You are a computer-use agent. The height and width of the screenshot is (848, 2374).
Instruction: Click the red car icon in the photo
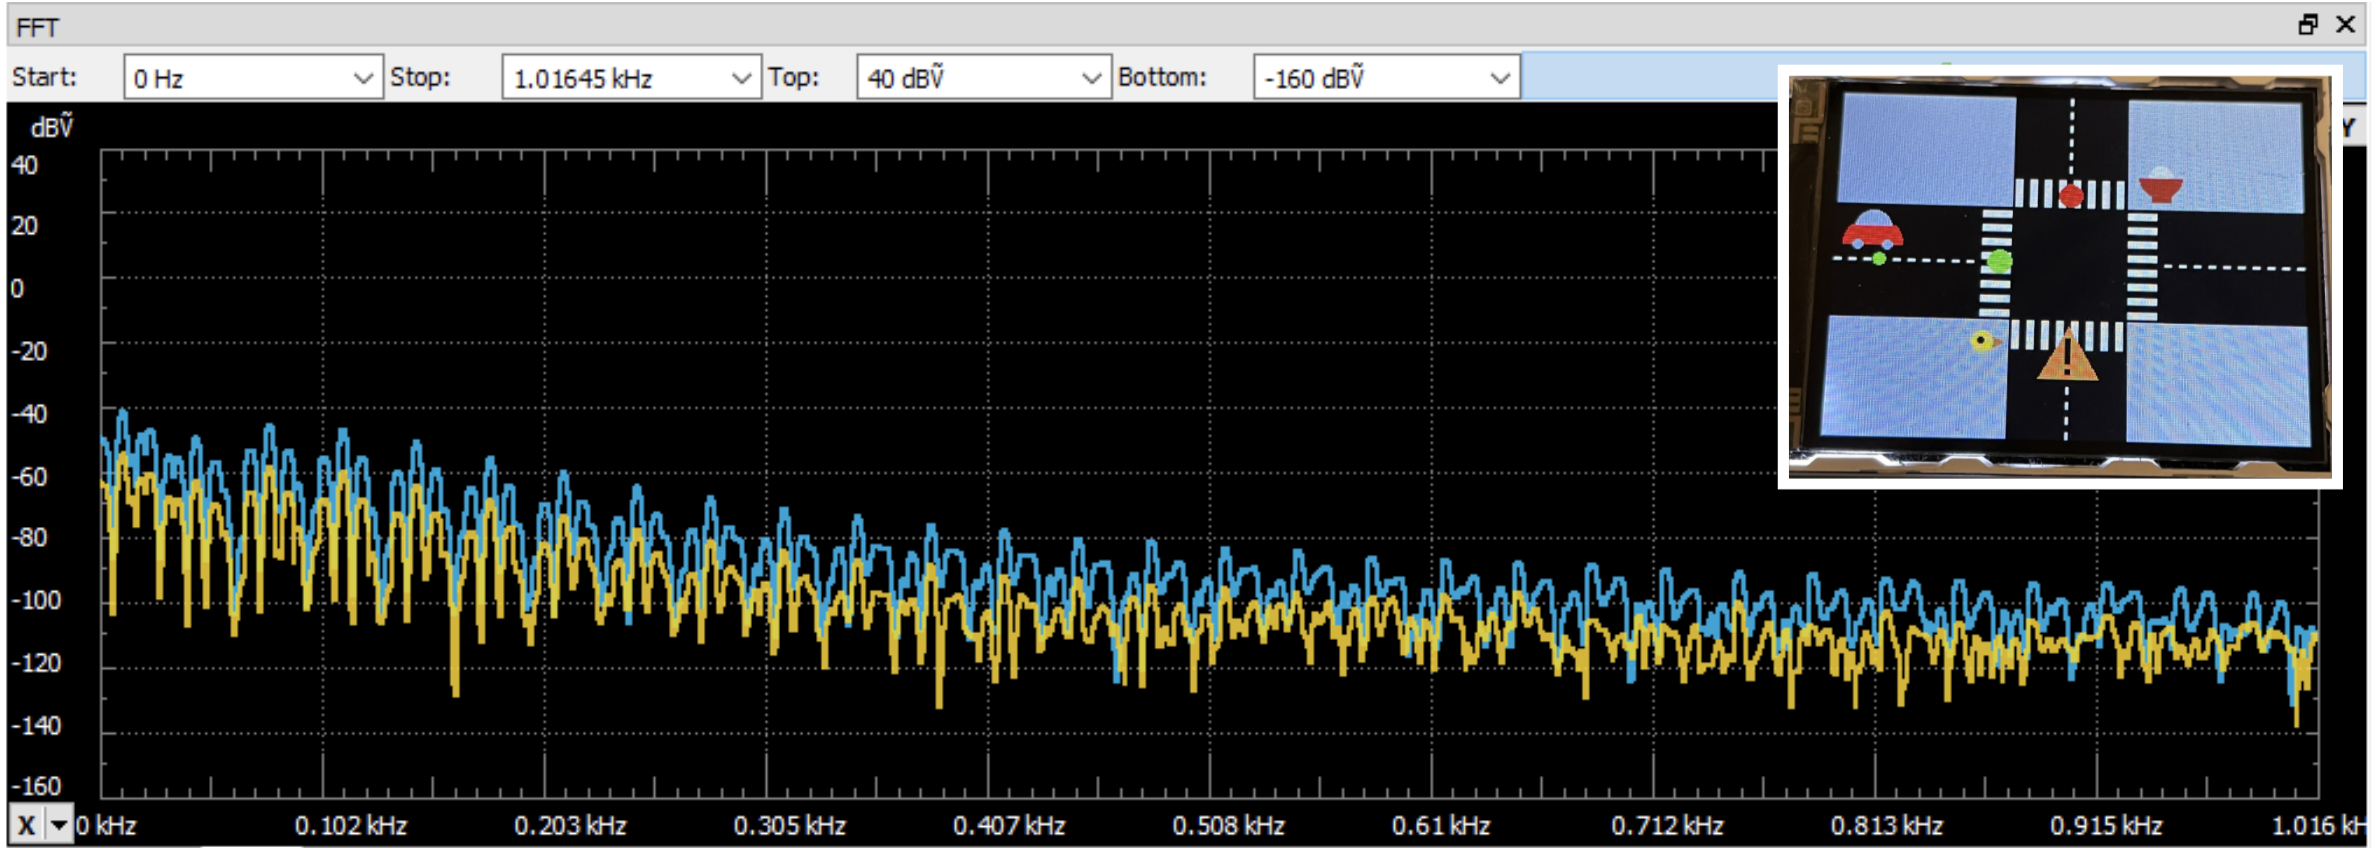point(1872,230)
